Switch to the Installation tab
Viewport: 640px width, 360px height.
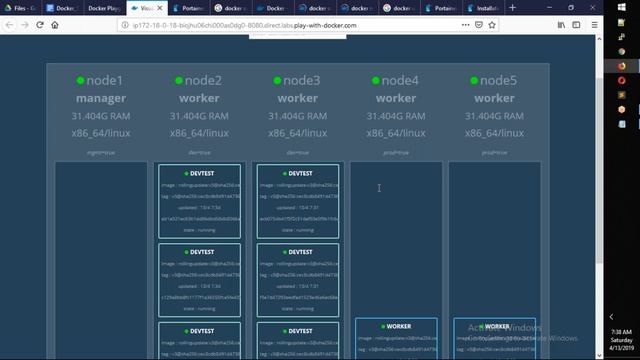483,8
